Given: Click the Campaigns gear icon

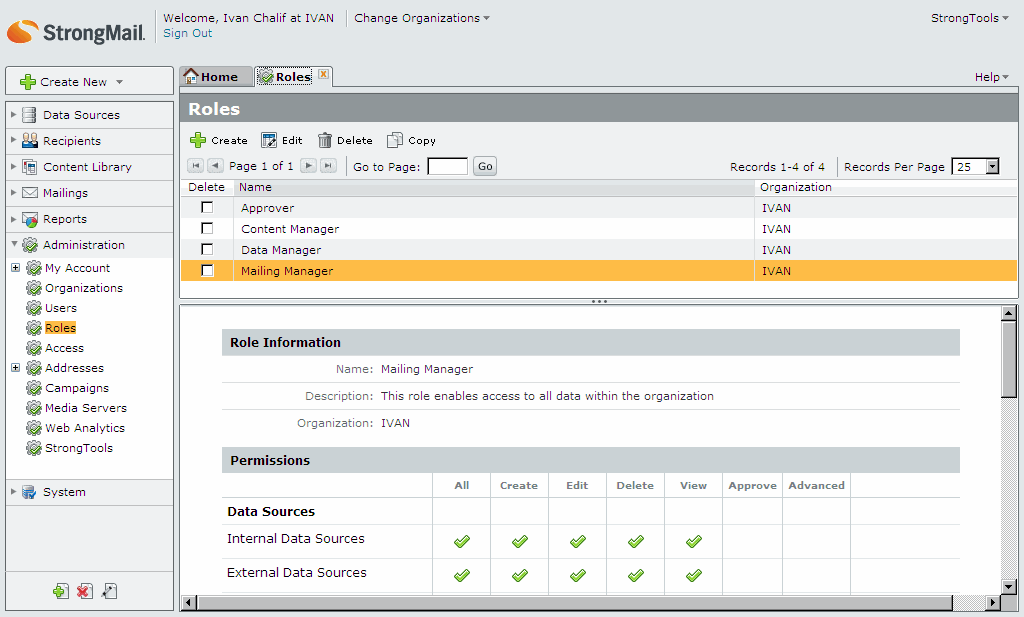Looking at the screenshot, I should pyautogui.click(x=34, y=388).
